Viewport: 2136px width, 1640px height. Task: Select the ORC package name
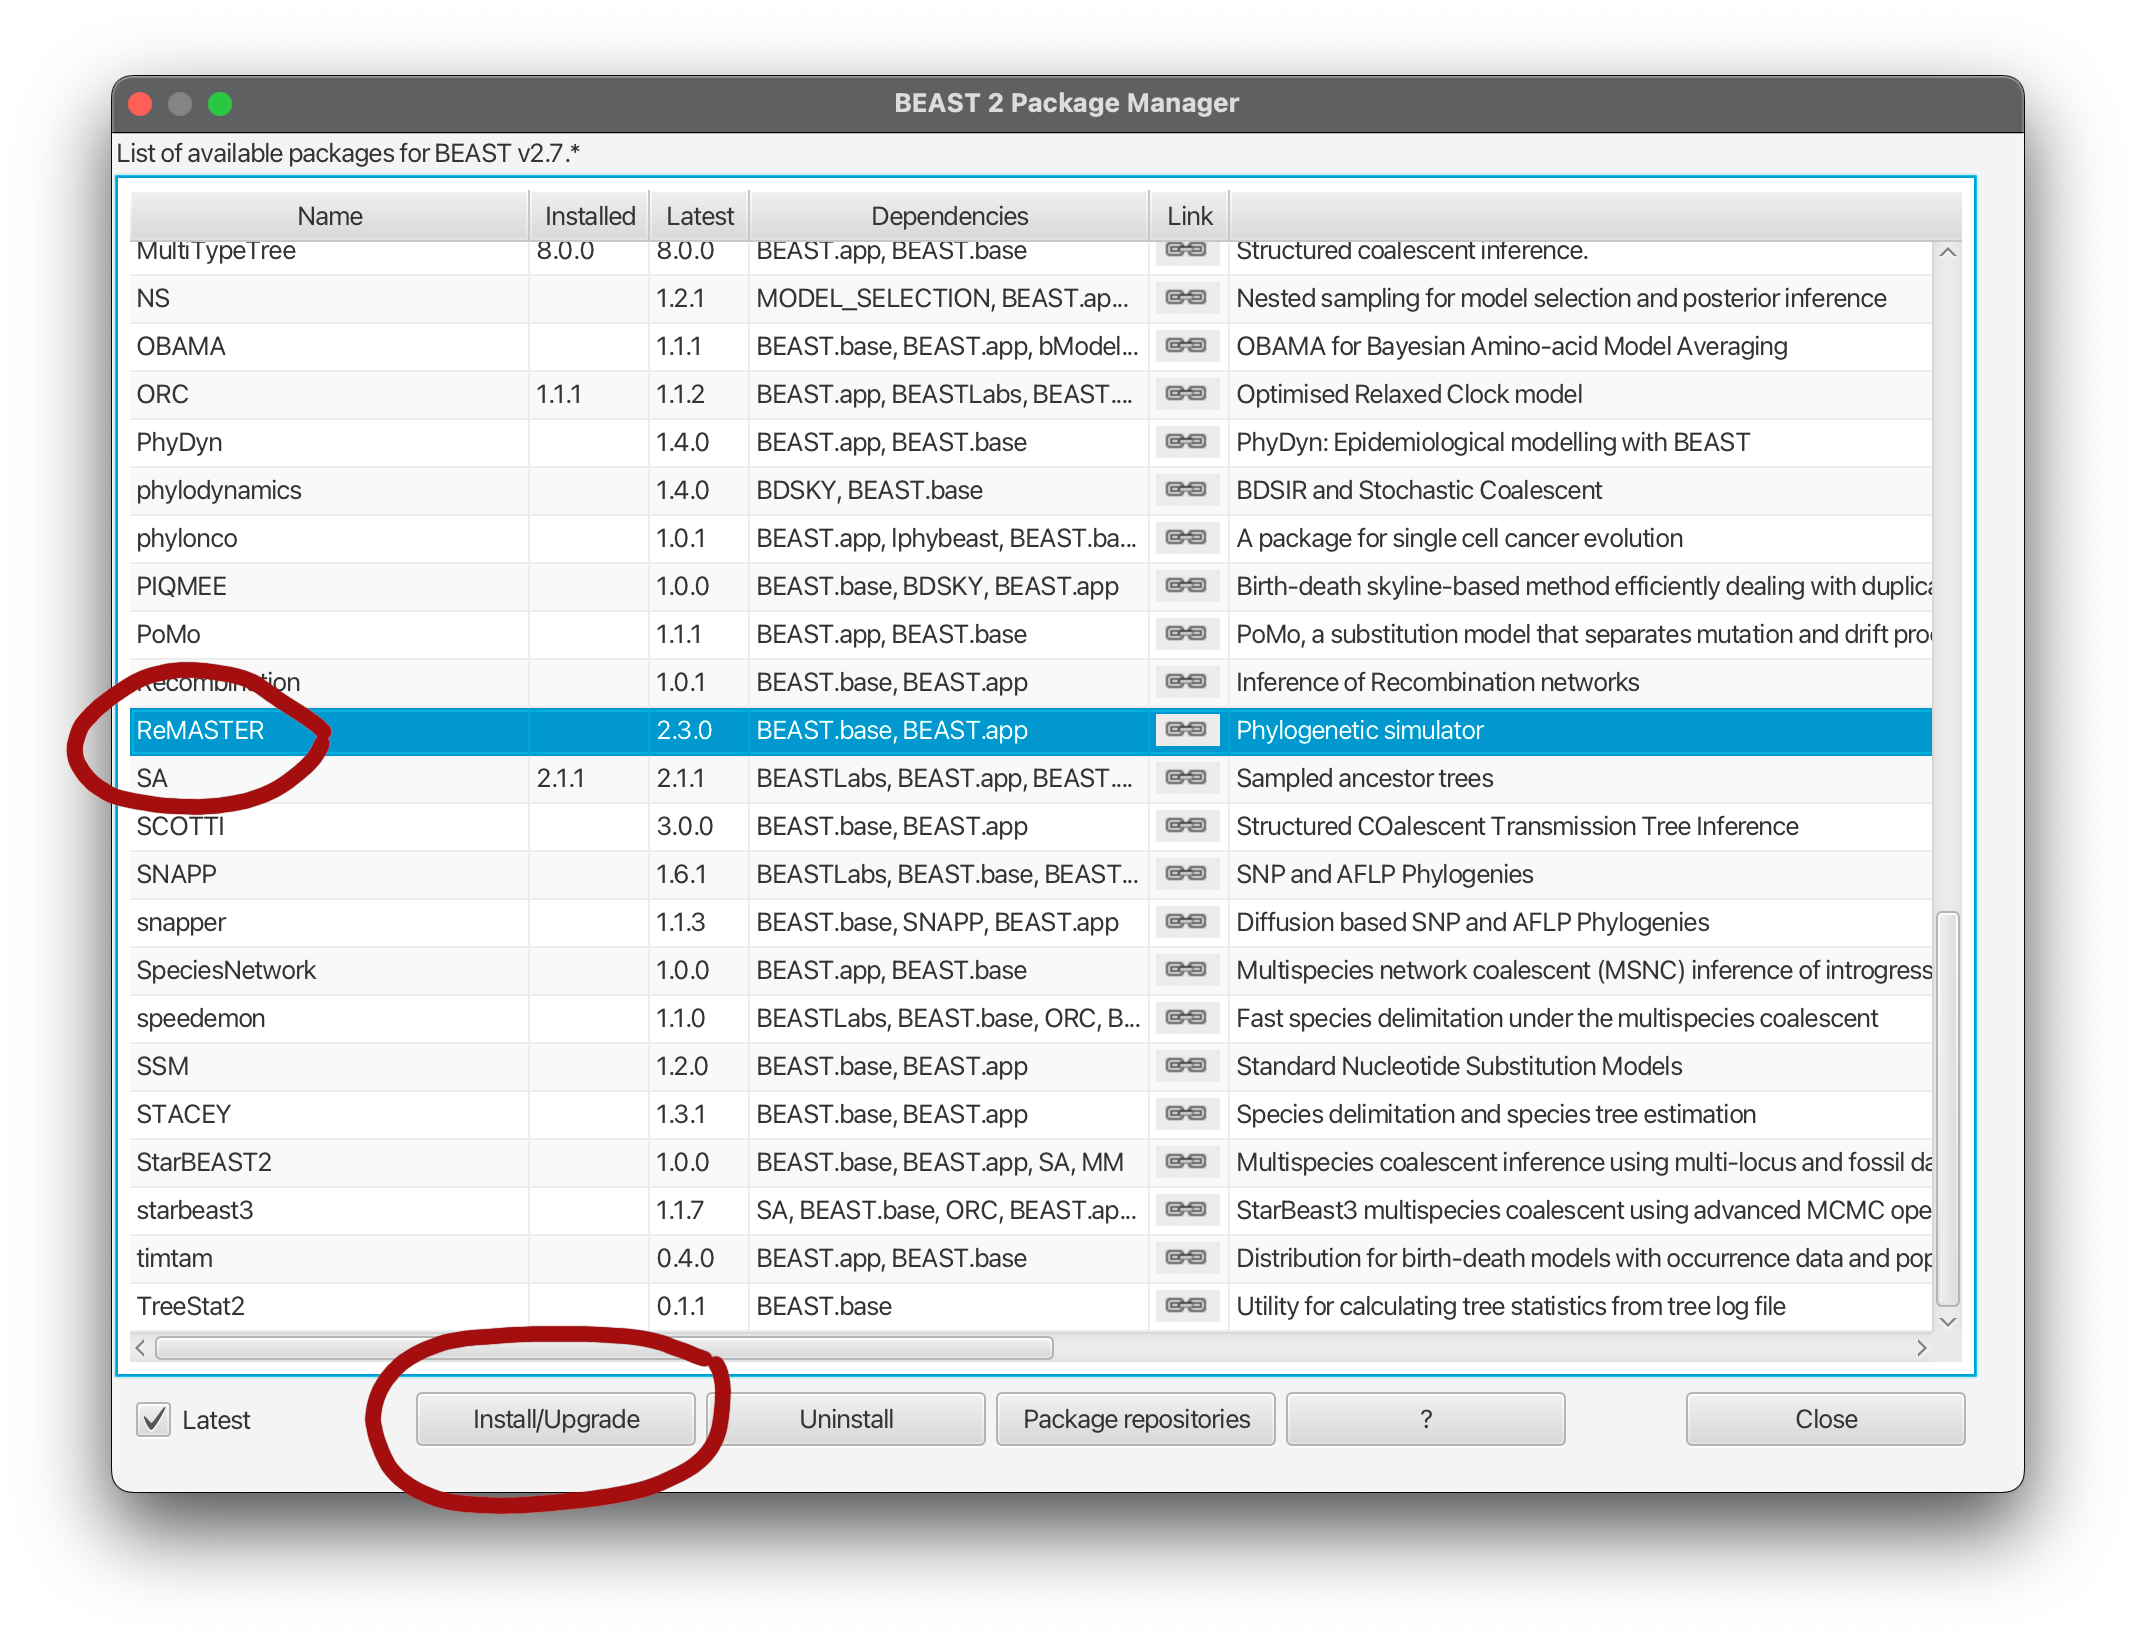(x=162, y=394)
